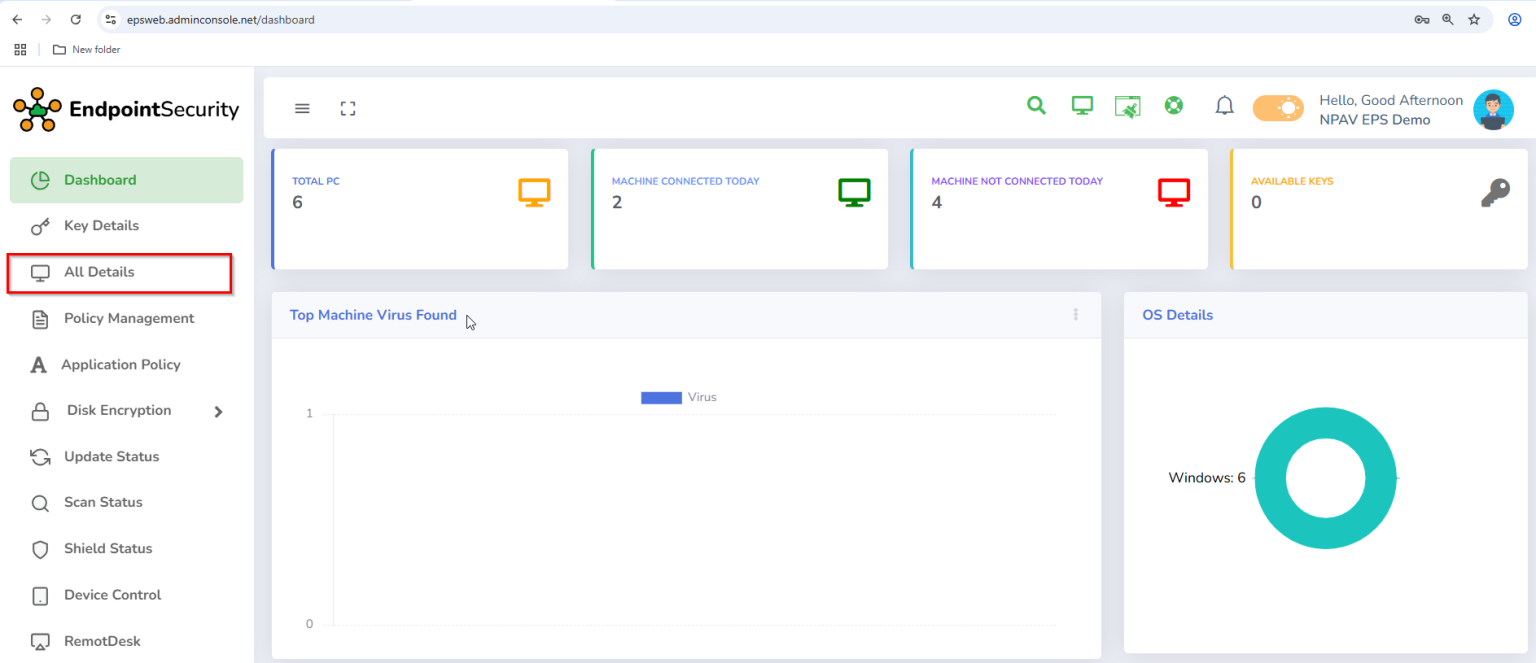The height and width of the screenshot is (663, 1536).
Task: Collapse the sidebar using the hamburger toggle
Action: (x=302, y=108)
